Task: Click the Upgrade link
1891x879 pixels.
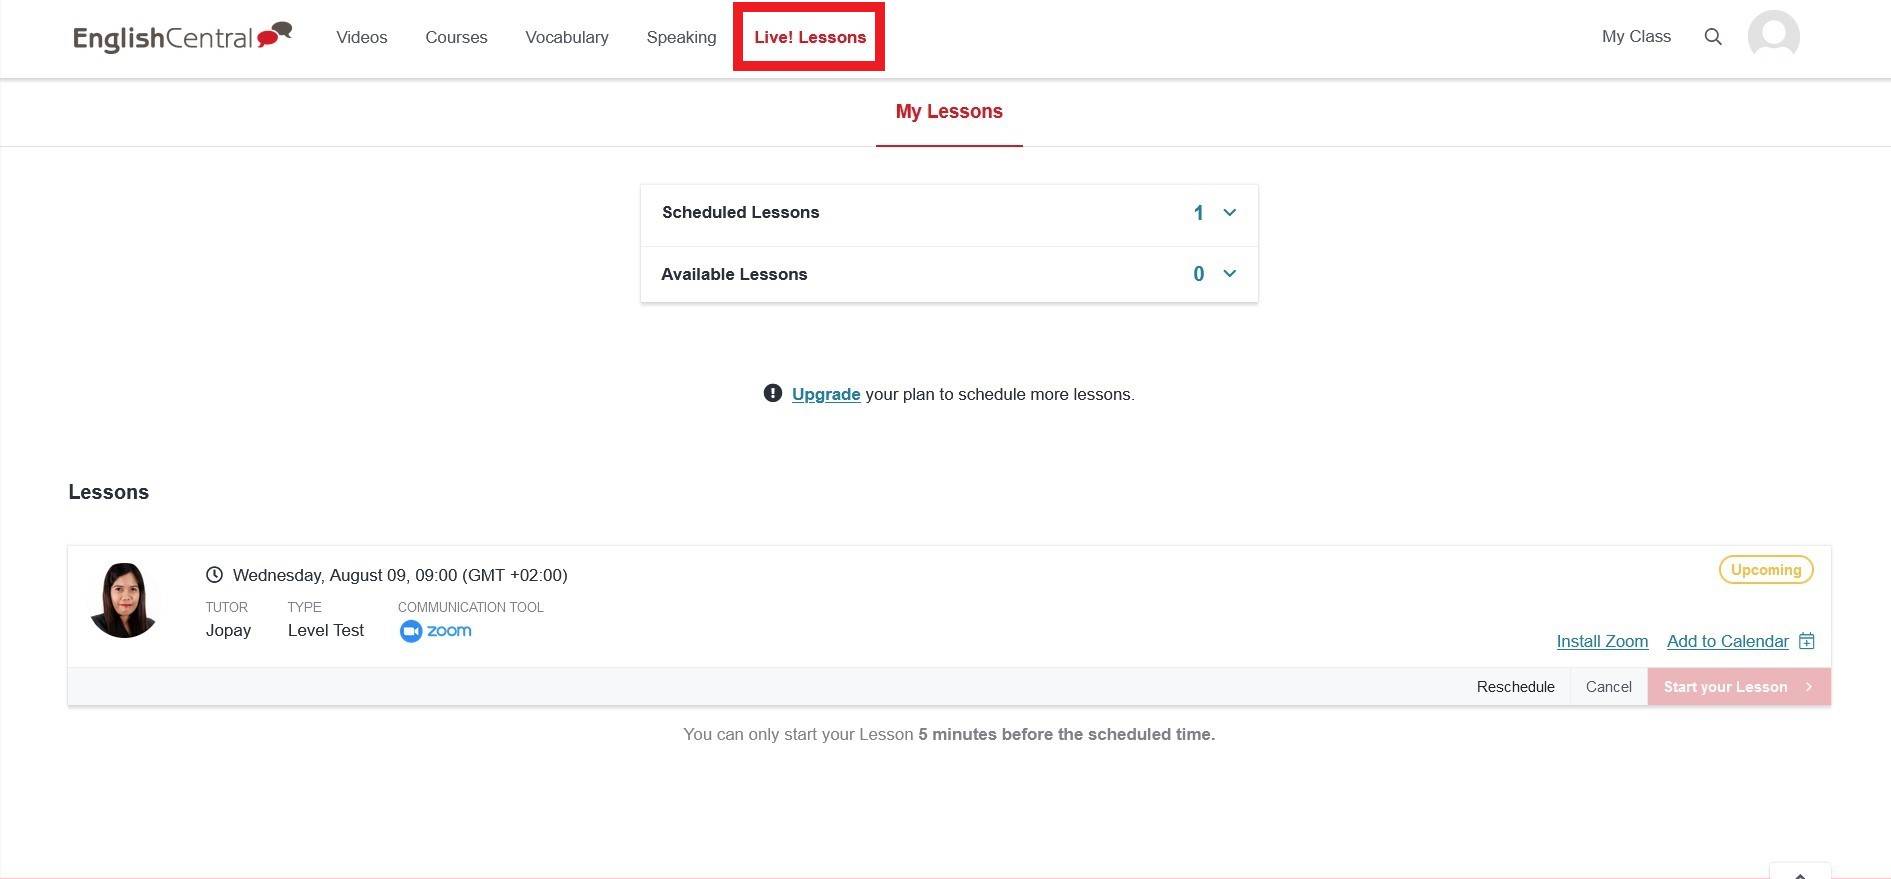Action: 826,394
